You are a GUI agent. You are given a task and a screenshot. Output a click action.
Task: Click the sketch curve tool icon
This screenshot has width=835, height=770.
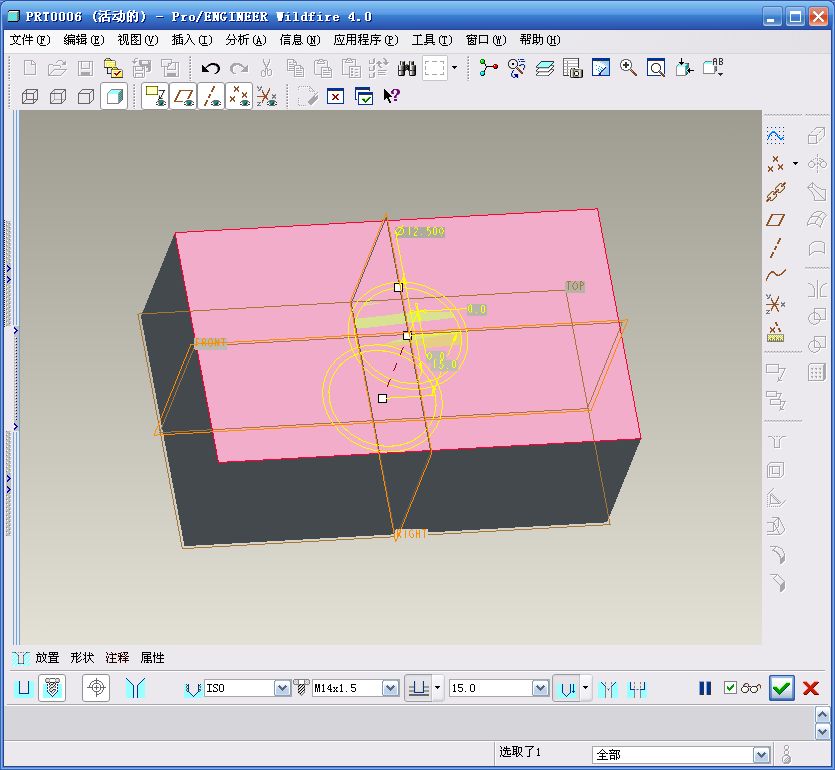[x=776, y=135]
